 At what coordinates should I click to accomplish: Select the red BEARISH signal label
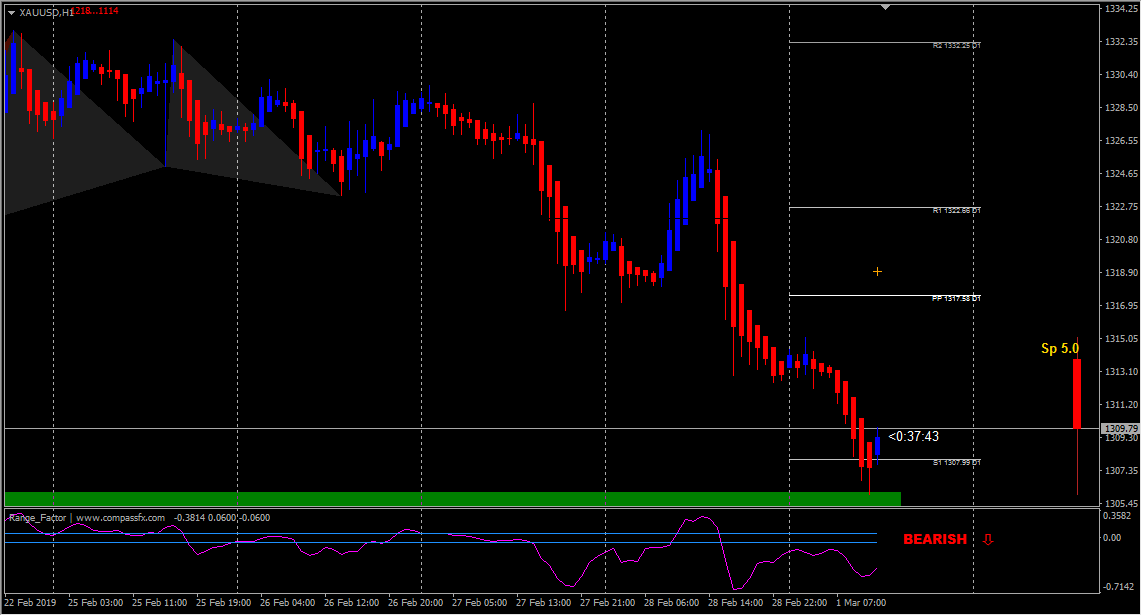click(x=935, y=540)
